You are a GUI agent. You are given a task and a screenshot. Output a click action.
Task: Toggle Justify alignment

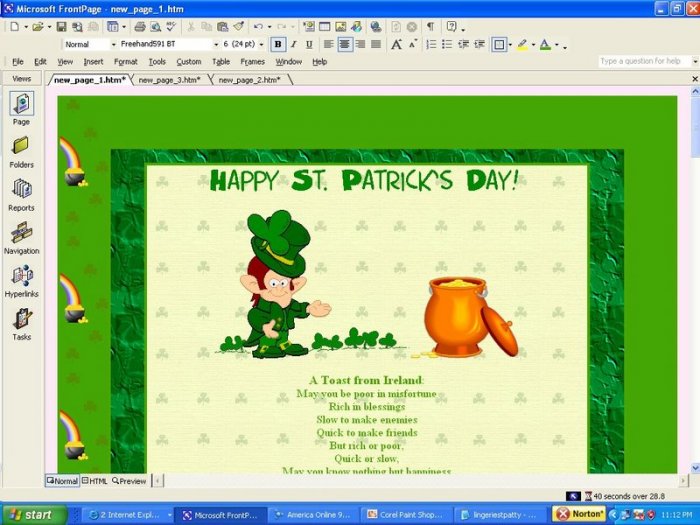tap(376, 44)
